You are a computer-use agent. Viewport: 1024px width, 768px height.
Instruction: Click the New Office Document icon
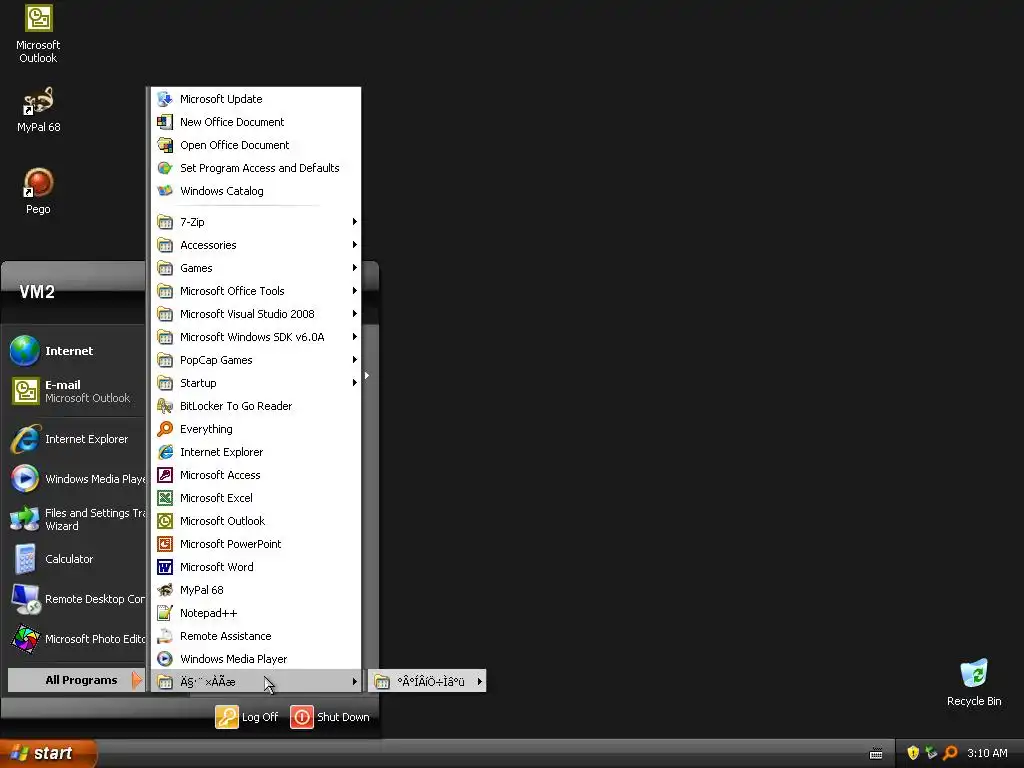click(165, 122)
